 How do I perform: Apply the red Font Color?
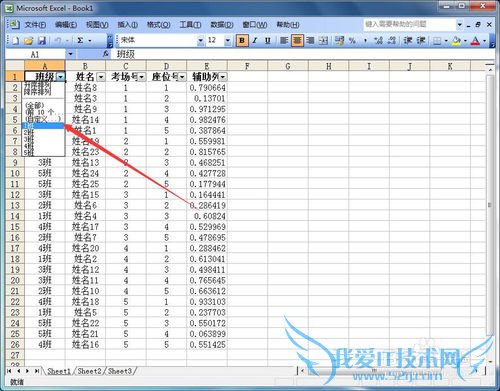(475, 41)
